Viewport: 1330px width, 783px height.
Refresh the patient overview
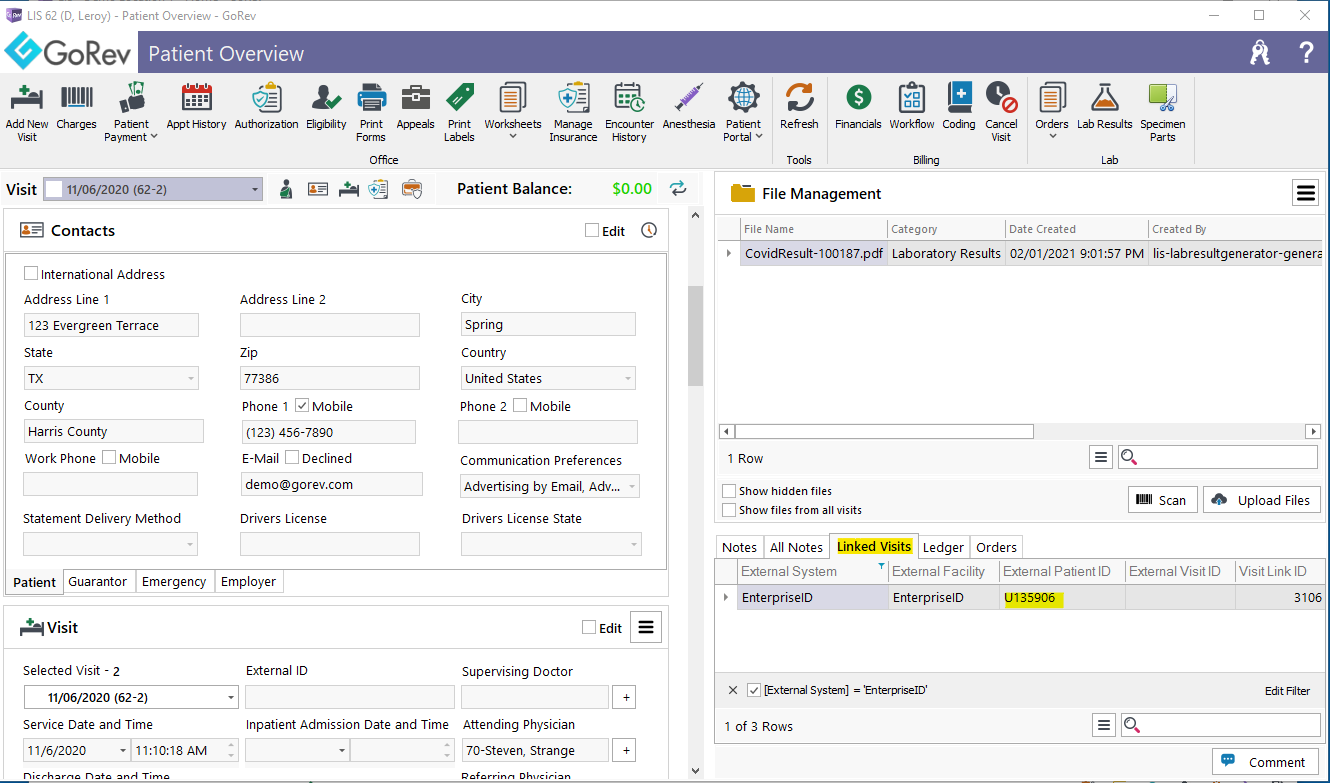pos(799,107)
